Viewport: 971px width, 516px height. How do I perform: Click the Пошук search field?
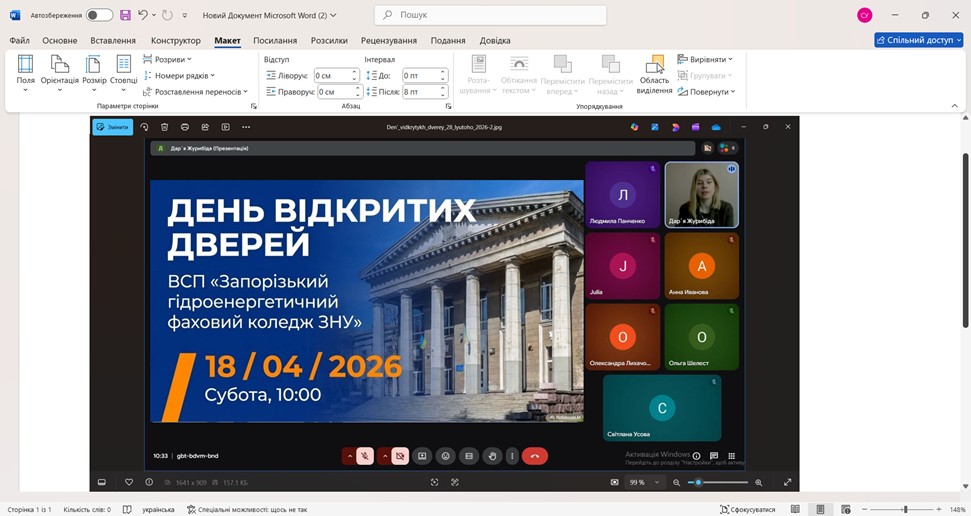pyautogui.click(x=490, y=15)
